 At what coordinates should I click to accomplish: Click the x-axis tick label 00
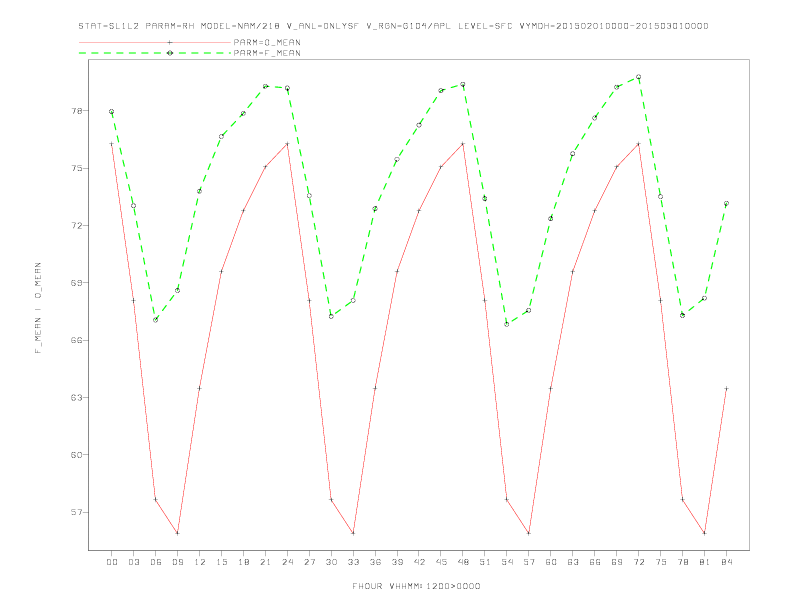point(112,562)
